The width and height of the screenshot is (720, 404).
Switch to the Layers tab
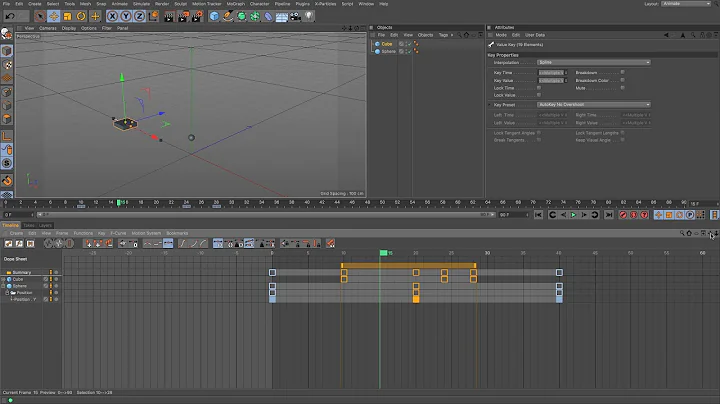(45, 225)
